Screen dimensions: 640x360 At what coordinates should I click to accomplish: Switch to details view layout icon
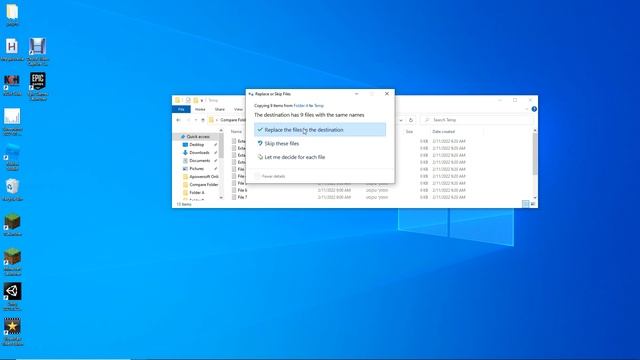(x=526, y=204)
